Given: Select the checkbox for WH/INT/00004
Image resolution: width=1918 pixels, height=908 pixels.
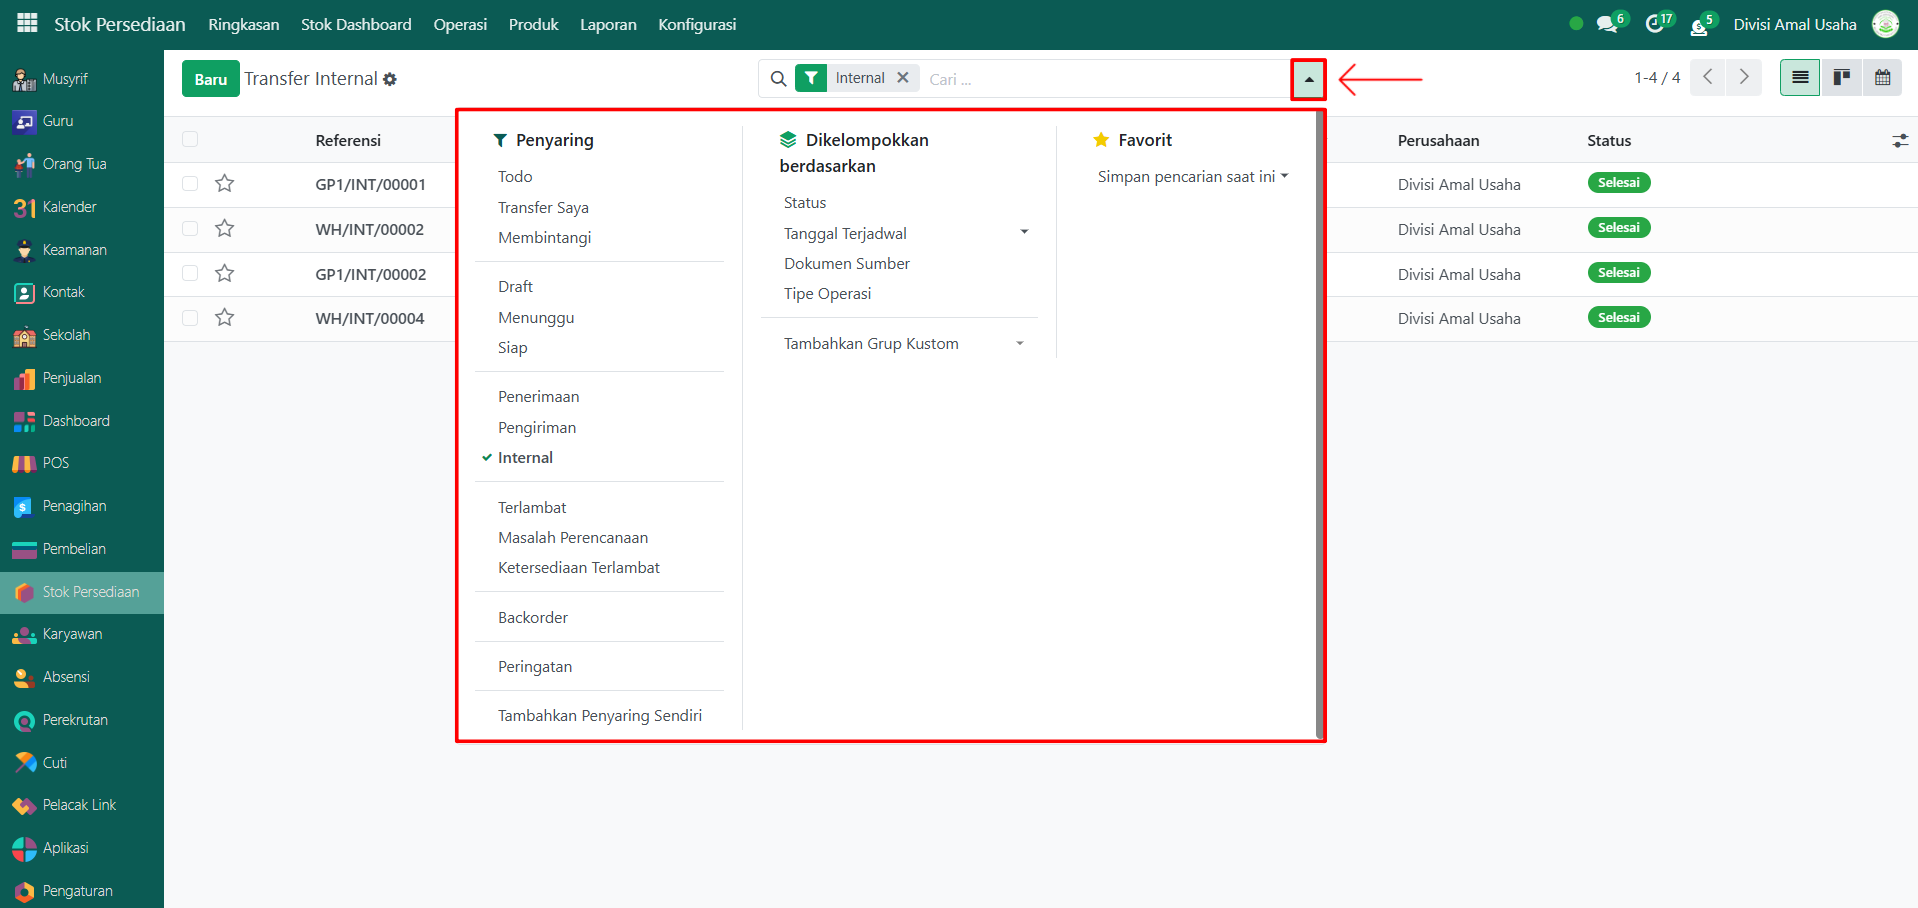Looking at the screenshot, I should [x=190, y=318].
